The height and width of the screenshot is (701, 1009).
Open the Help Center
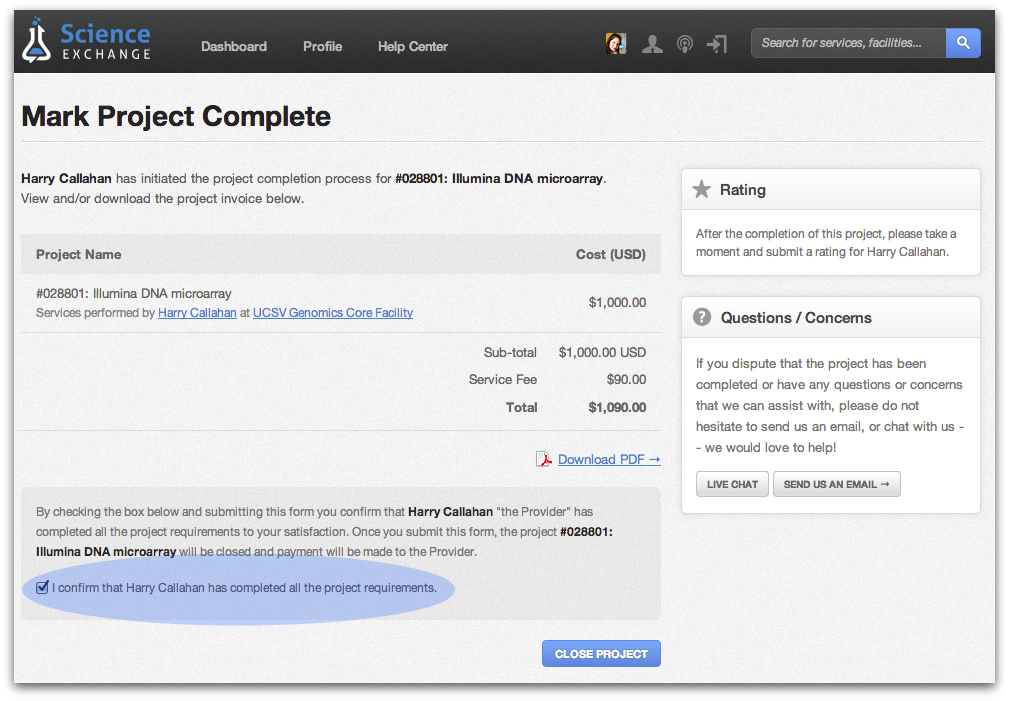[412, 46]
